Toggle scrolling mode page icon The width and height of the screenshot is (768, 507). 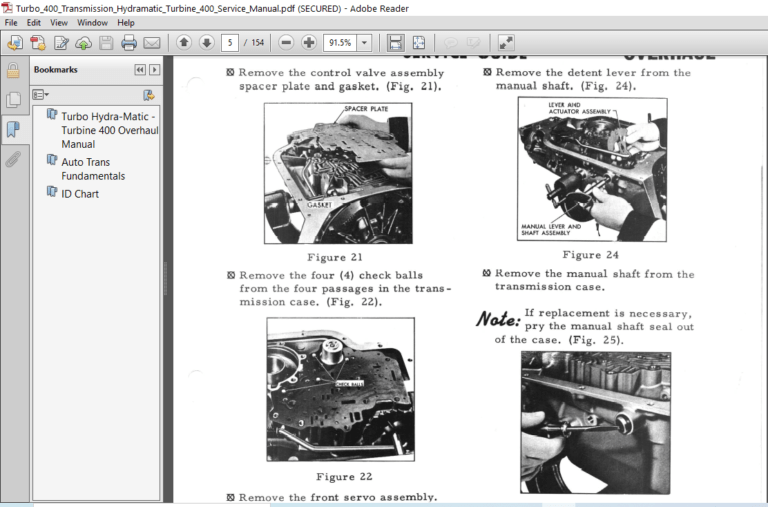(x=395, y=43)
